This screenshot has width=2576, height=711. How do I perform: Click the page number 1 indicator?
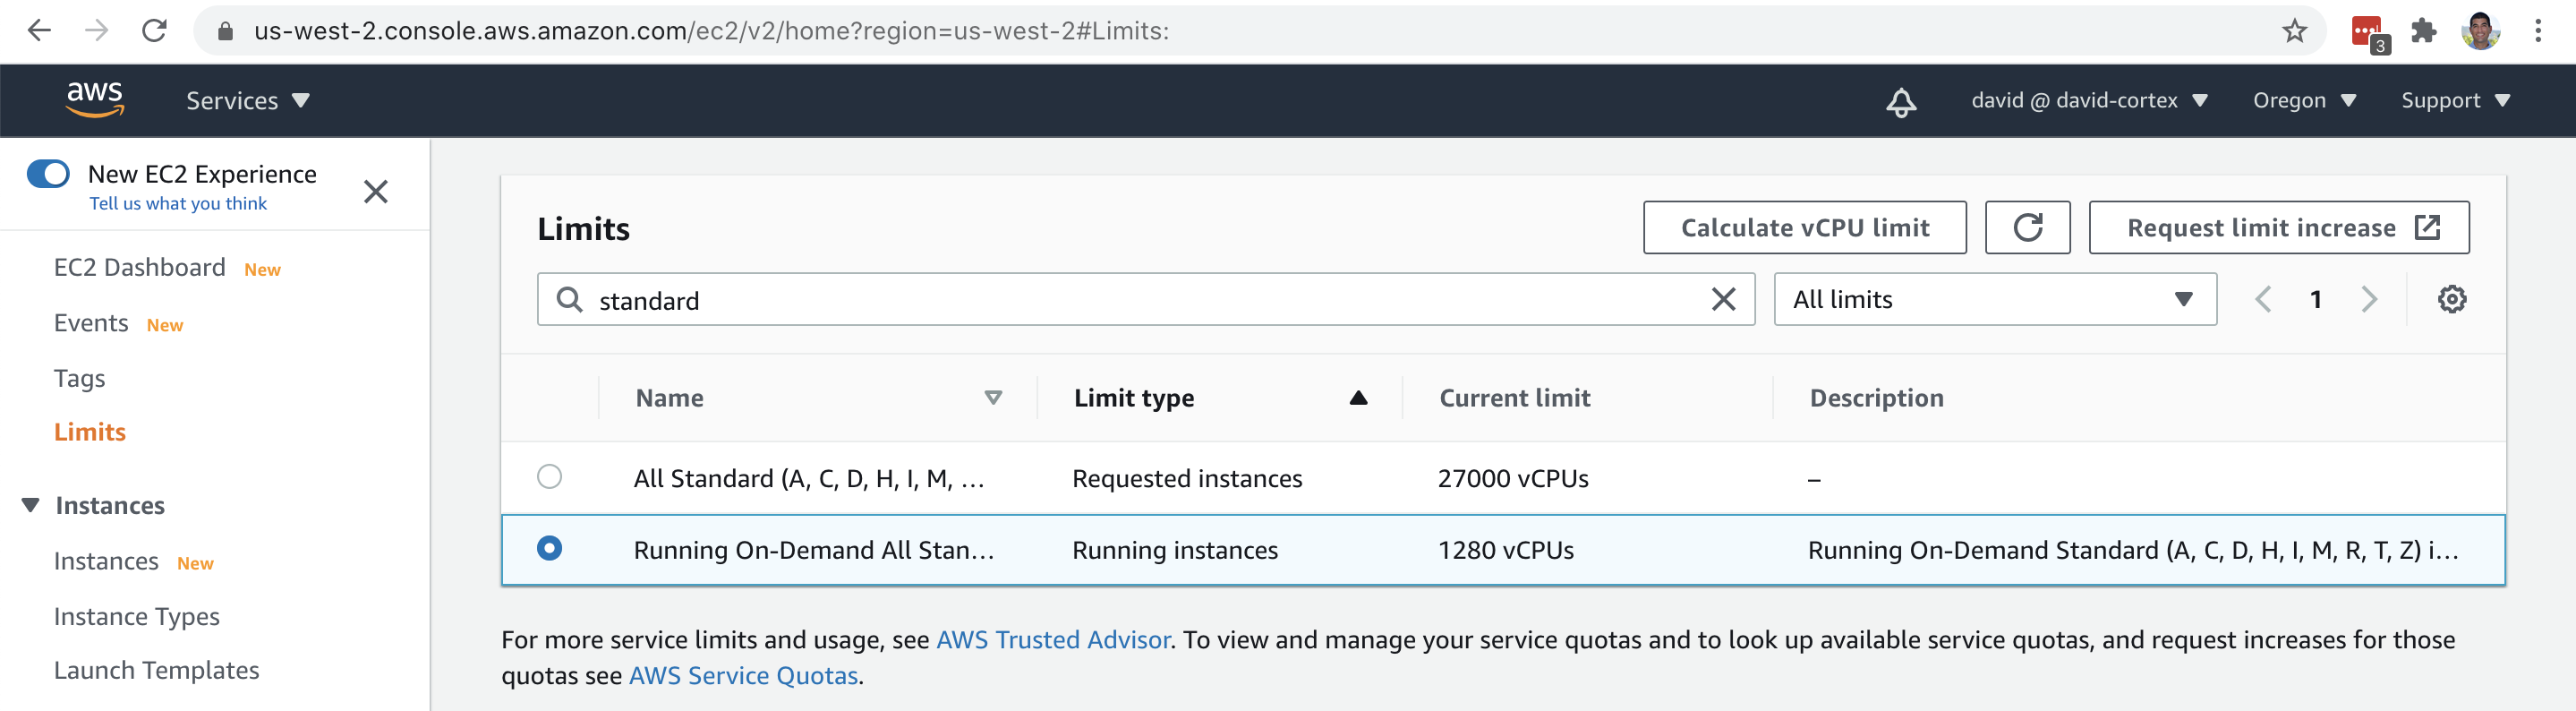coord(2315,299)
